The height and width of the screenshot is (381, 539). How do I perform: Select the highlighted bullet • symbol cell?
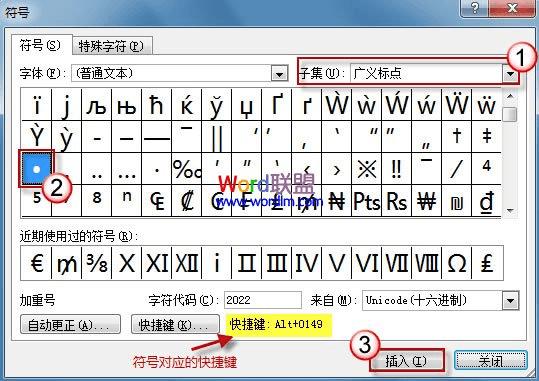pyautogui.click(x=36, y=168)
